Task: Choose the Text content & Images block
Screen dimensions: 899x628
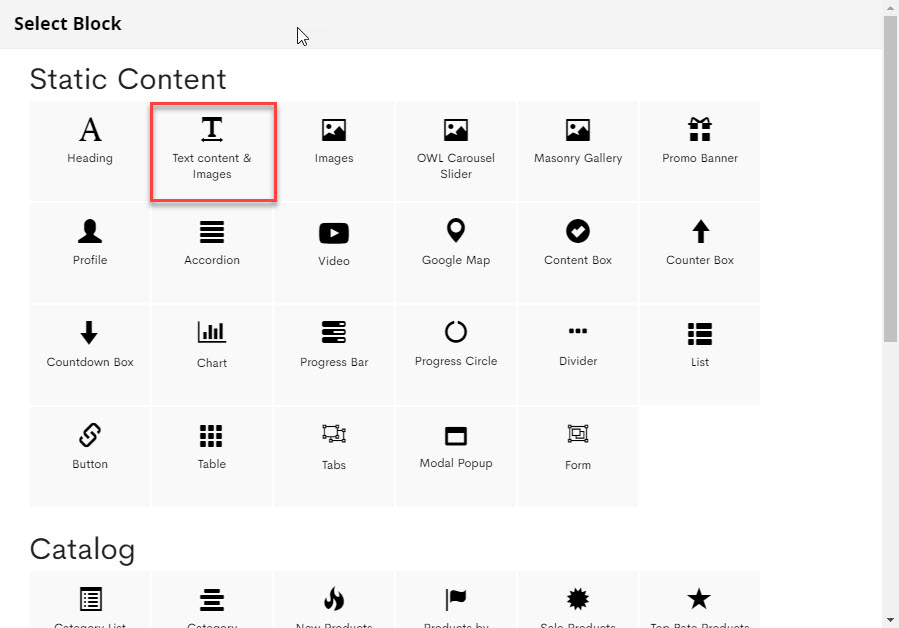Action: 212,151
